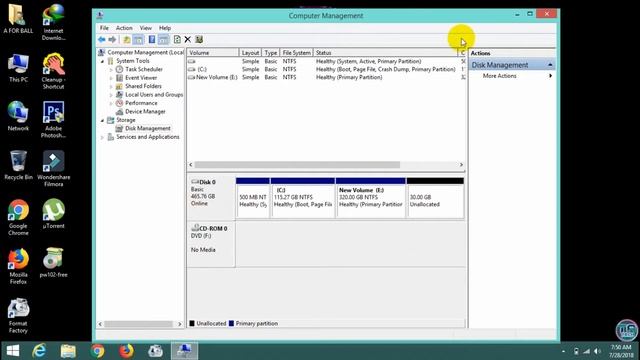This screenshot has height=360, width=640.
Task: Click the console tree horizontal scrollbar
Action: click(x=140, y=324)
